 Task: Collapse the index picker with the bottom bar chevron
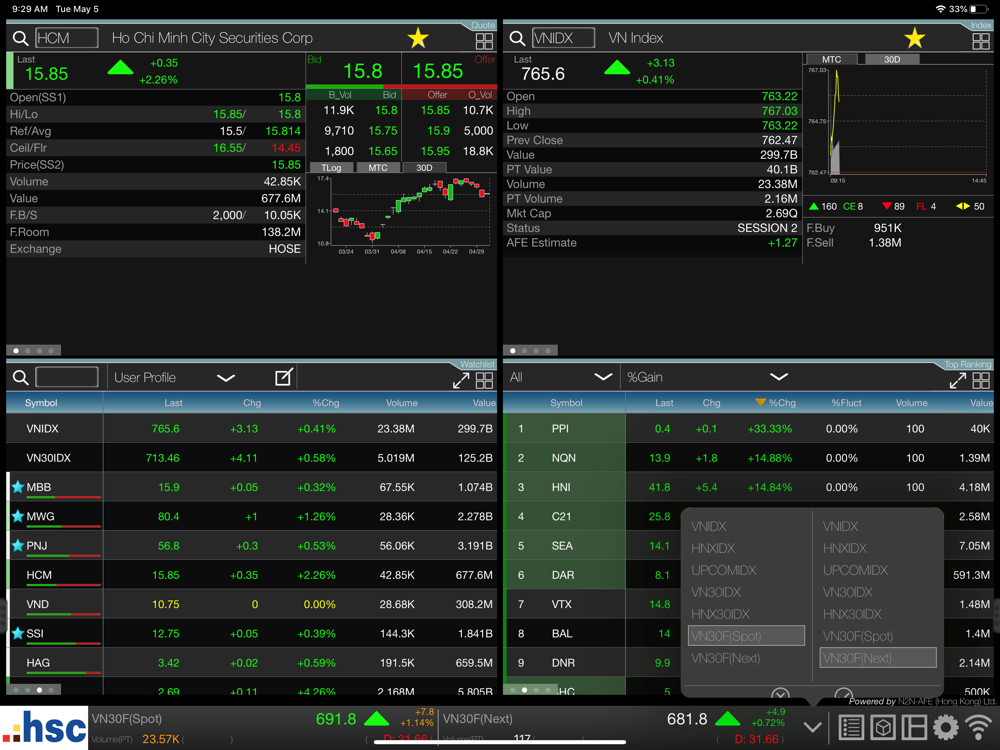point(812,727)
